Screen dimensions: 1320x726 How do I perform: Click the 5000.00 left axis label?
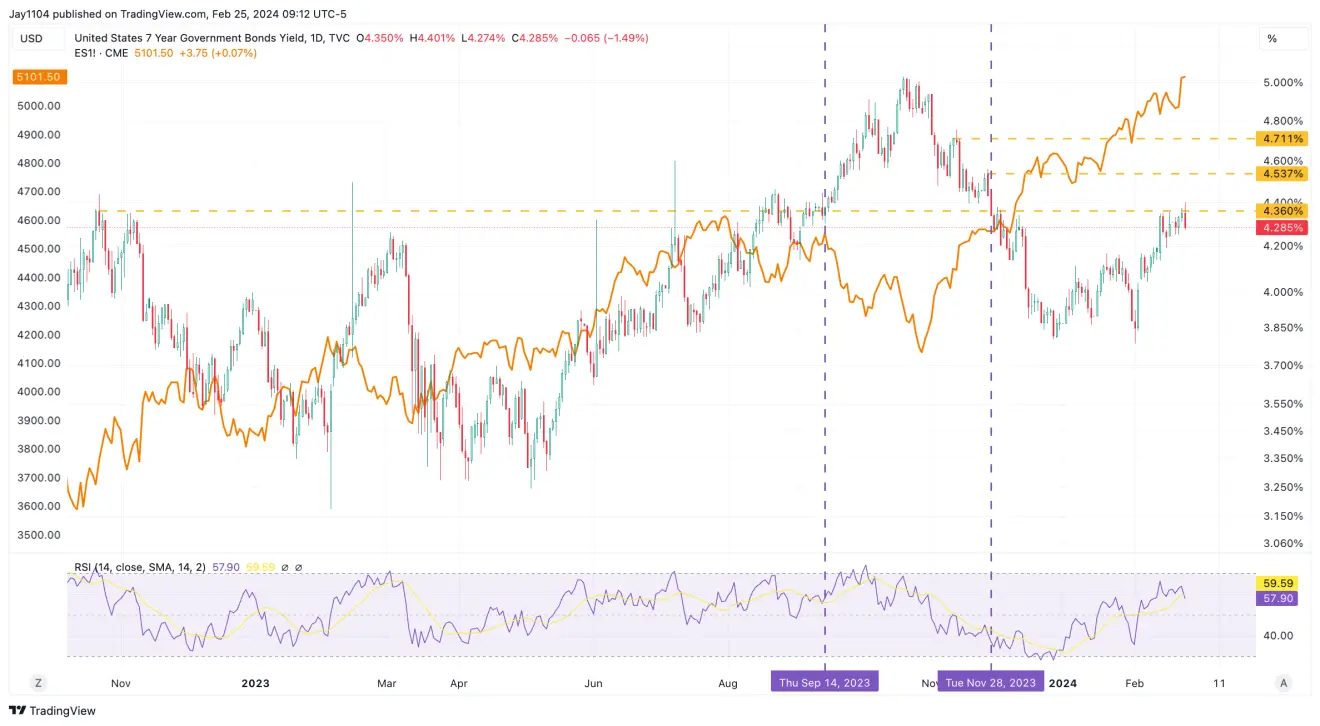pos(40,106)
